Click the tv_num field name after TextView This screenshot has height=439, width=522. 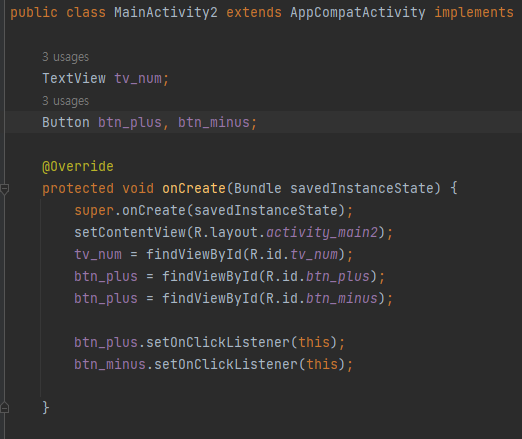(138, 79)
